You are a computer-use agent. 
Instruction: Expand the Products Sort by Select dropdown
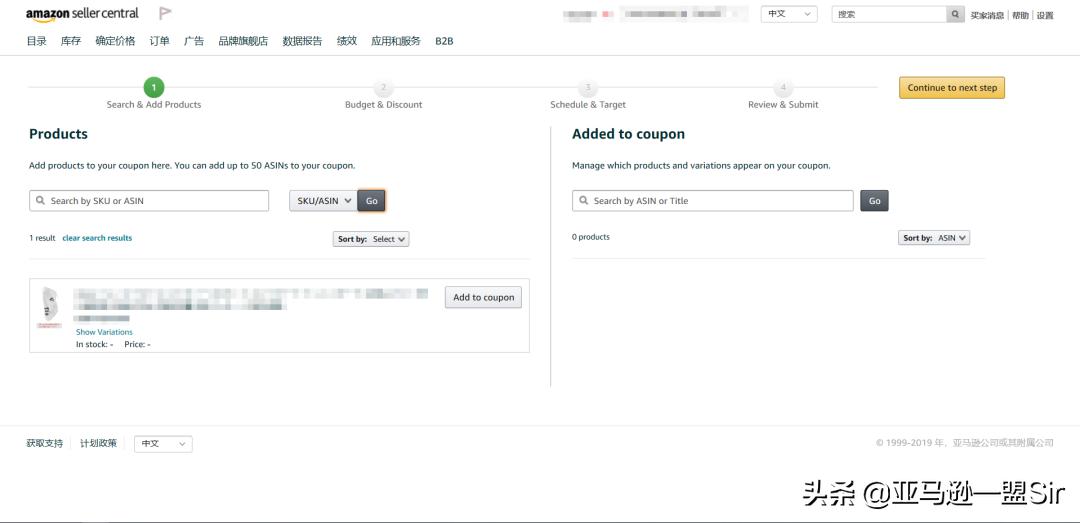[372, 239]
